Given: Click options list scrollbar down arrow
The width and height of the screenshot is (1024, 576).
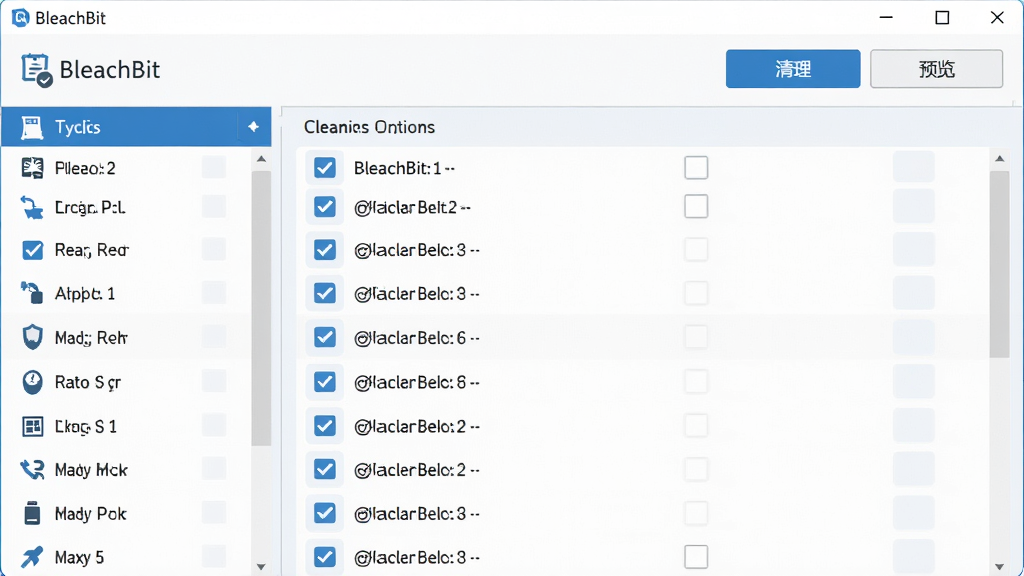Looking at the screenshot, I should pos(999,566).
